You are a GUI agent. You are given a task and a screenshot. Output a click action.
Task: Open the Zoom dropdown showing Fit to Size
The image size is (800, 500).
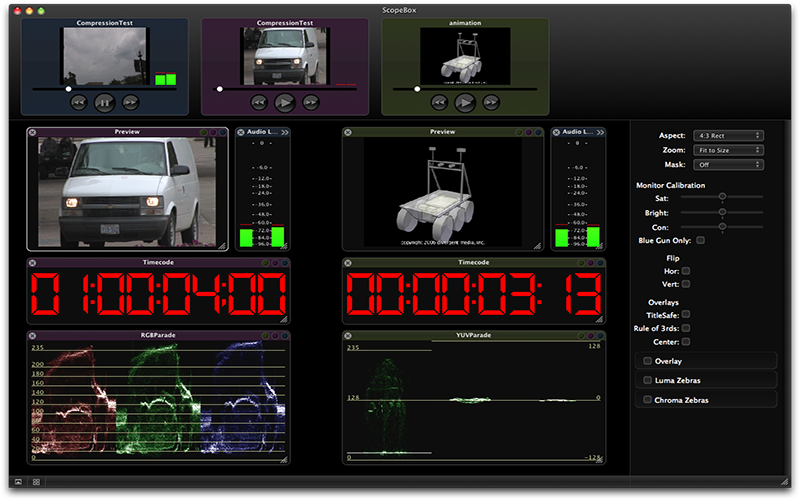728,150
